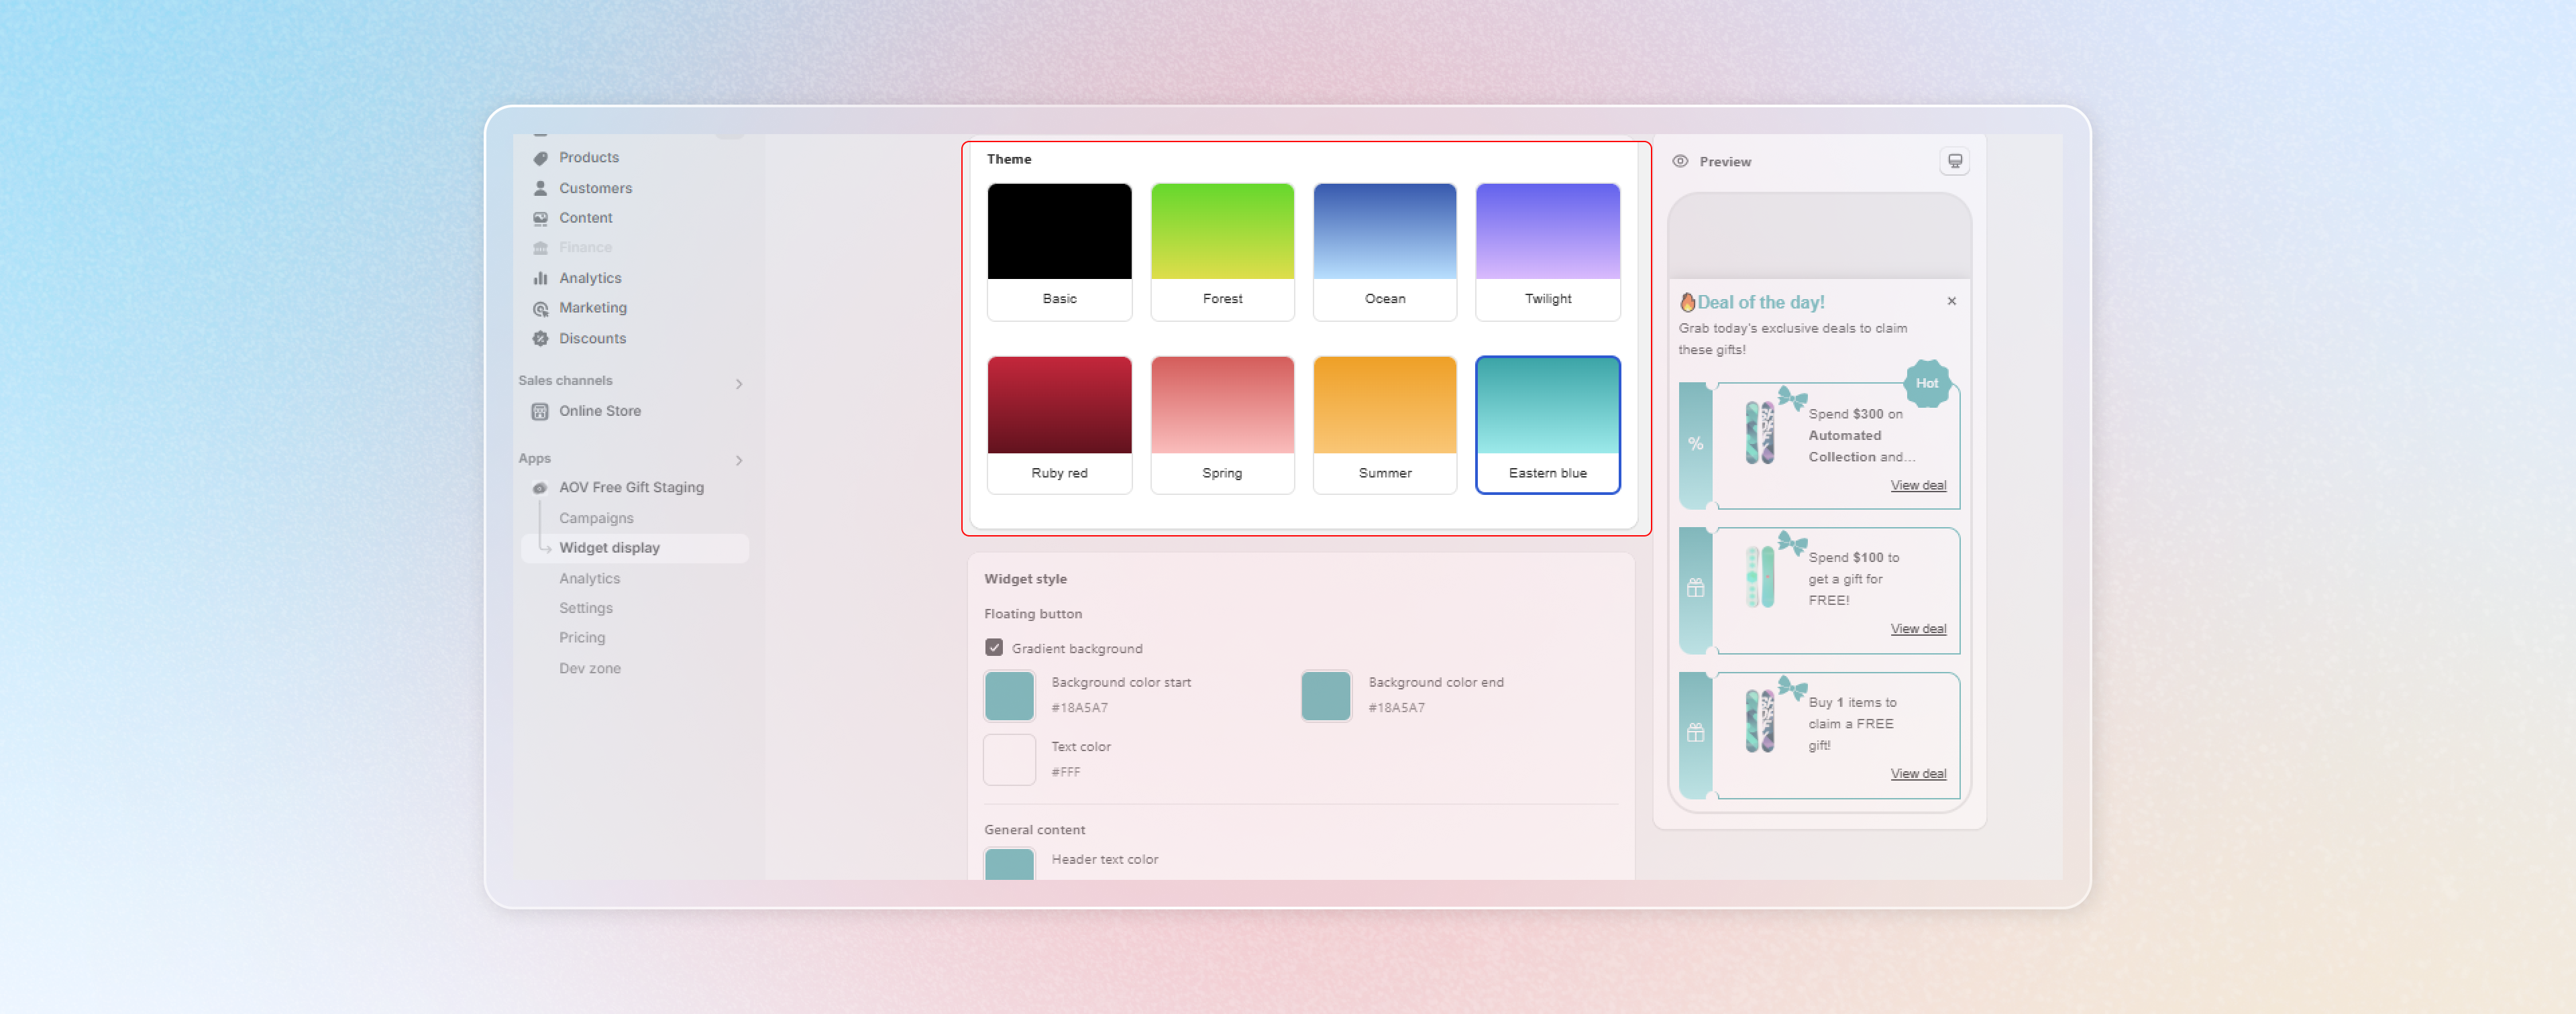Image resolution: width=2576 pixels, height=1014 pixels.
Task: Click the Online Store icon
Action: (x=540, y=411)
